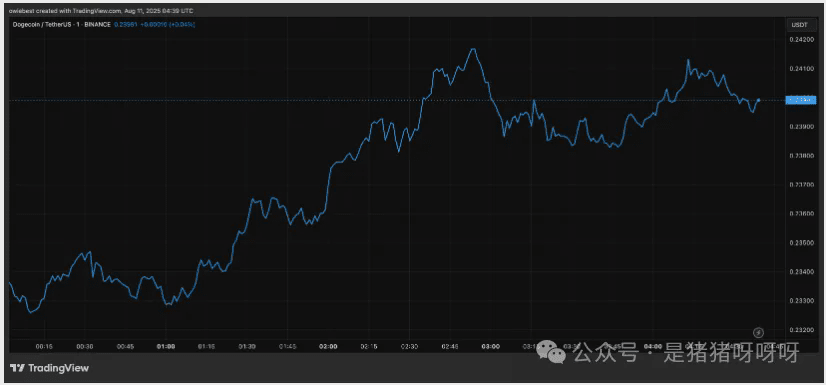Click the 02:45 time axis label
This screenshot has width=826, height=385.
450,347
